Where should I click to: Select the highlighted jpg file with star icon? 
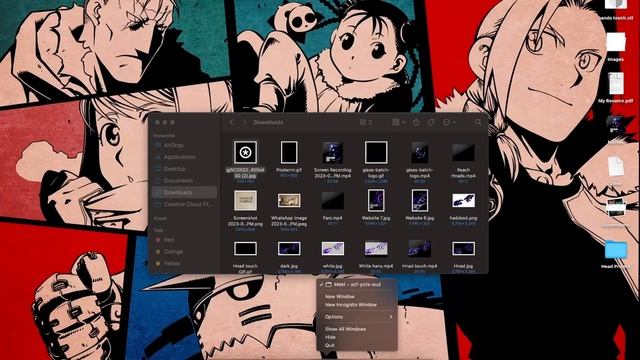tap(245, 152)
